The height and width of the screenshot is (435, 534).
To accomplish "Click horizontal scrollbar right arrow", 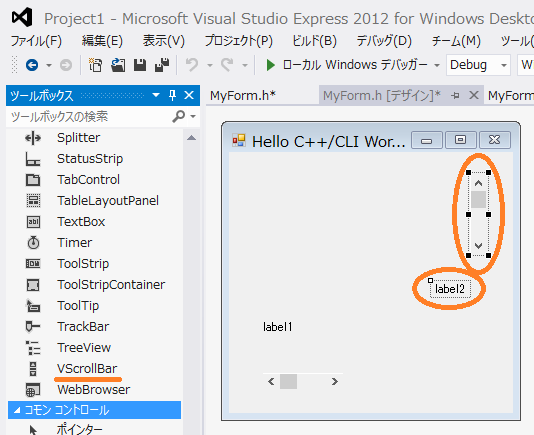I will pos(335,381).
